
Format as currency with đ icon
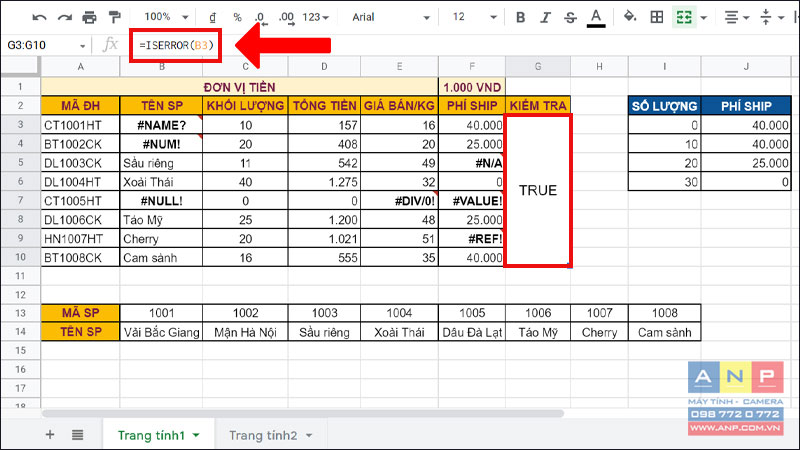pos(212,17)
